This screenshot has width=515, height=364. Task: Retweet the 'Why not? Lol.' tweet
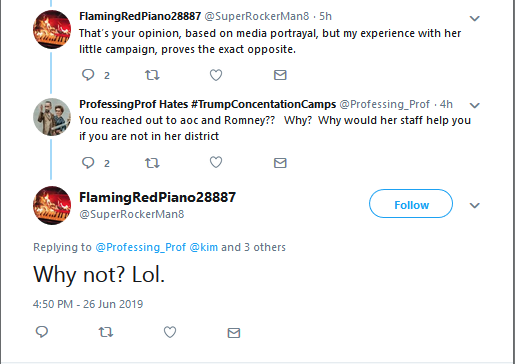click(x=106, y=332)
